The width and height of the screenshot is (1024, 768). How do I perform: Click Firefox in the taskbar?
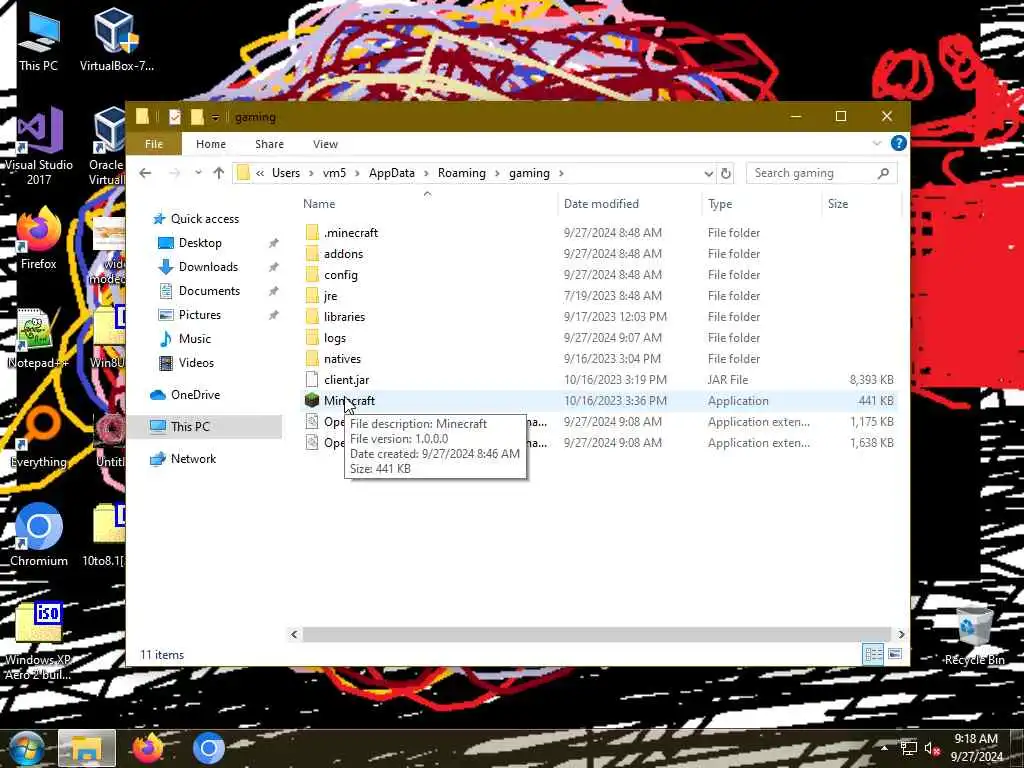148,748
